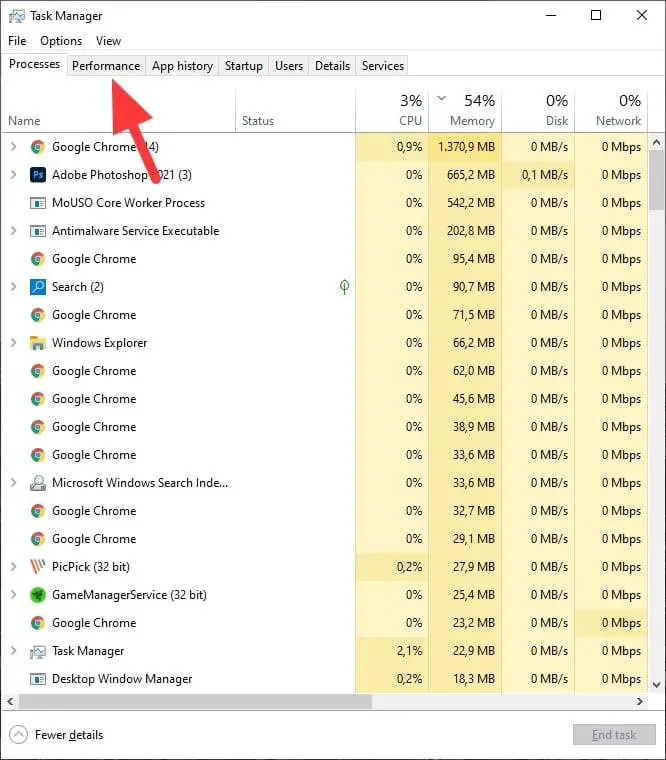Go to the Services tab
Viewport: 666px width, 760px height.
(x=382, y=66)
